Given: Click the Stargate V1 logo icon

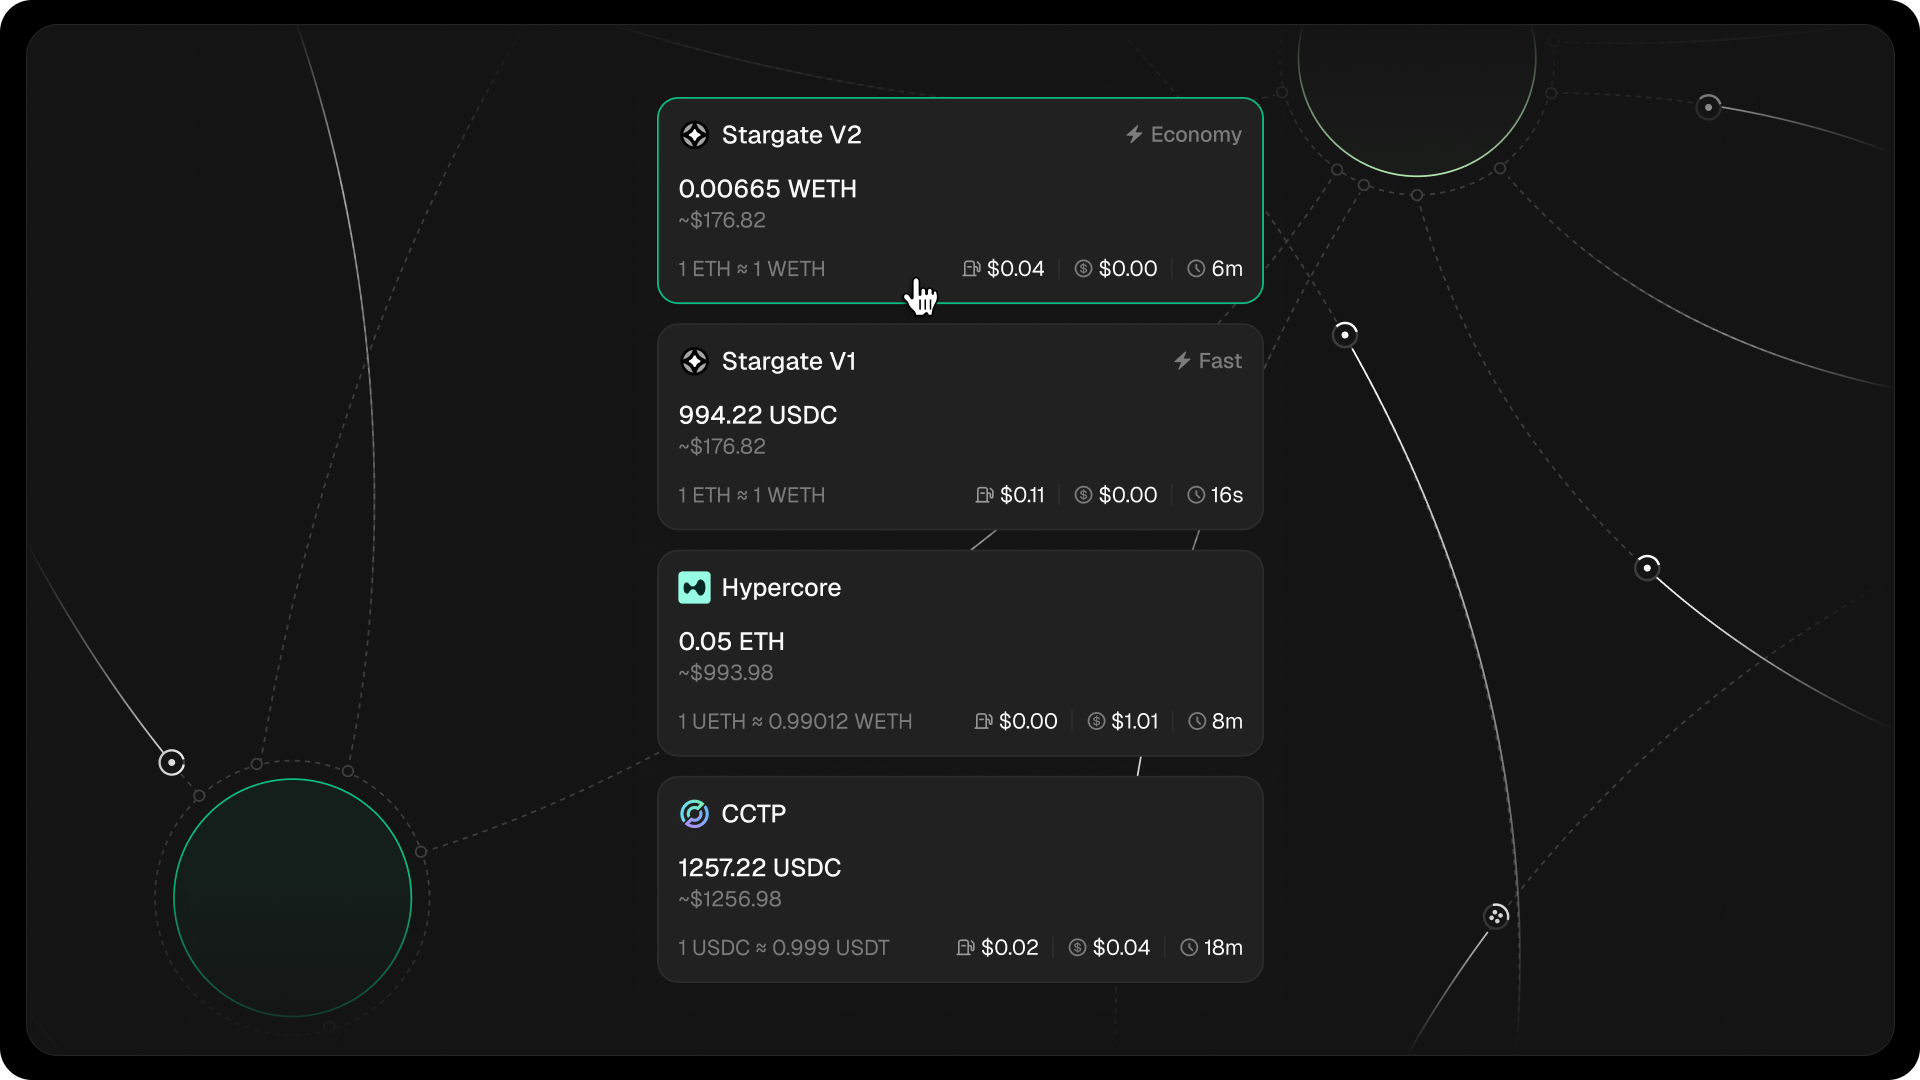Looking at the screenshot, I should [x=694, y=361].
